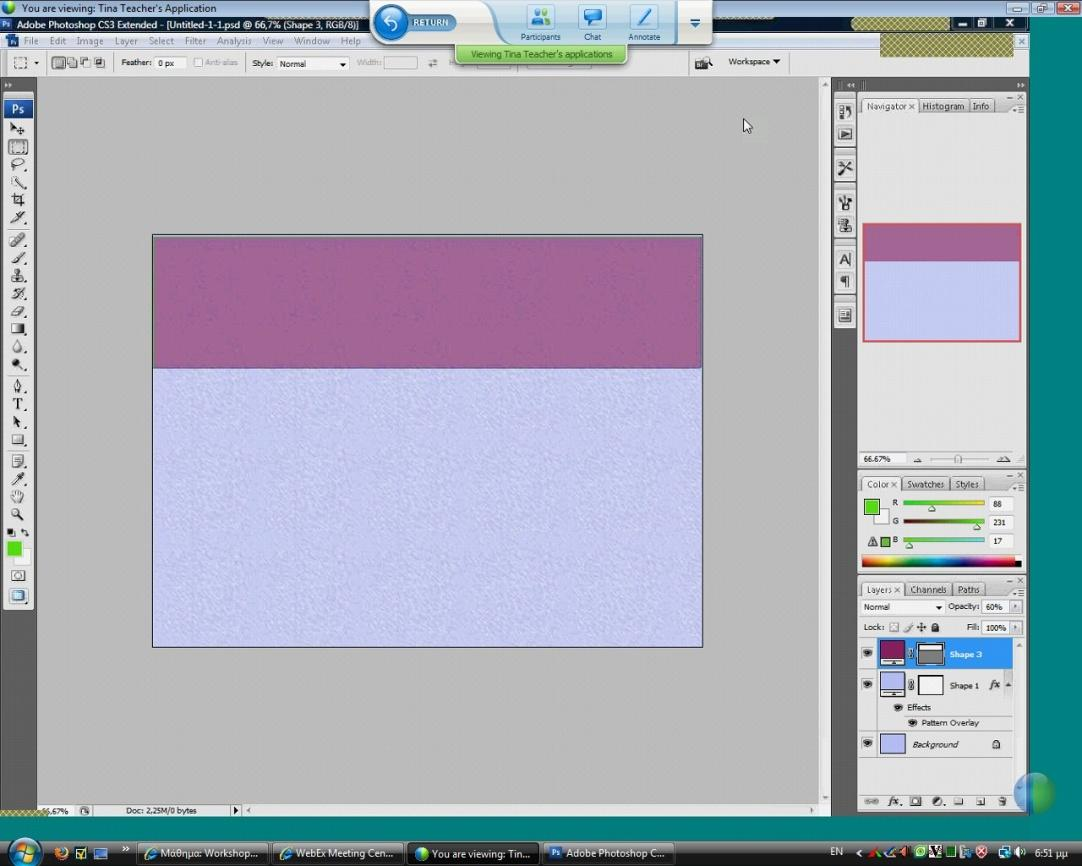Viewport: 1082px width, 866px height.
Task: Select the Lasso tool
Action: click(17, 165)
